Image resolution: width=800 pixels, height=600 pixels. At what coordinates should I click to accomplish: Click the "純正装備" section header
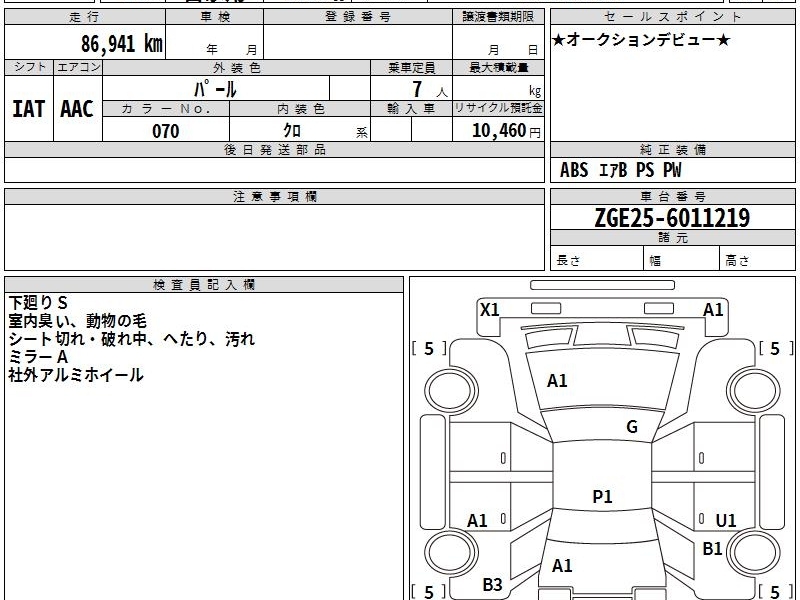[x=672, y=149]
